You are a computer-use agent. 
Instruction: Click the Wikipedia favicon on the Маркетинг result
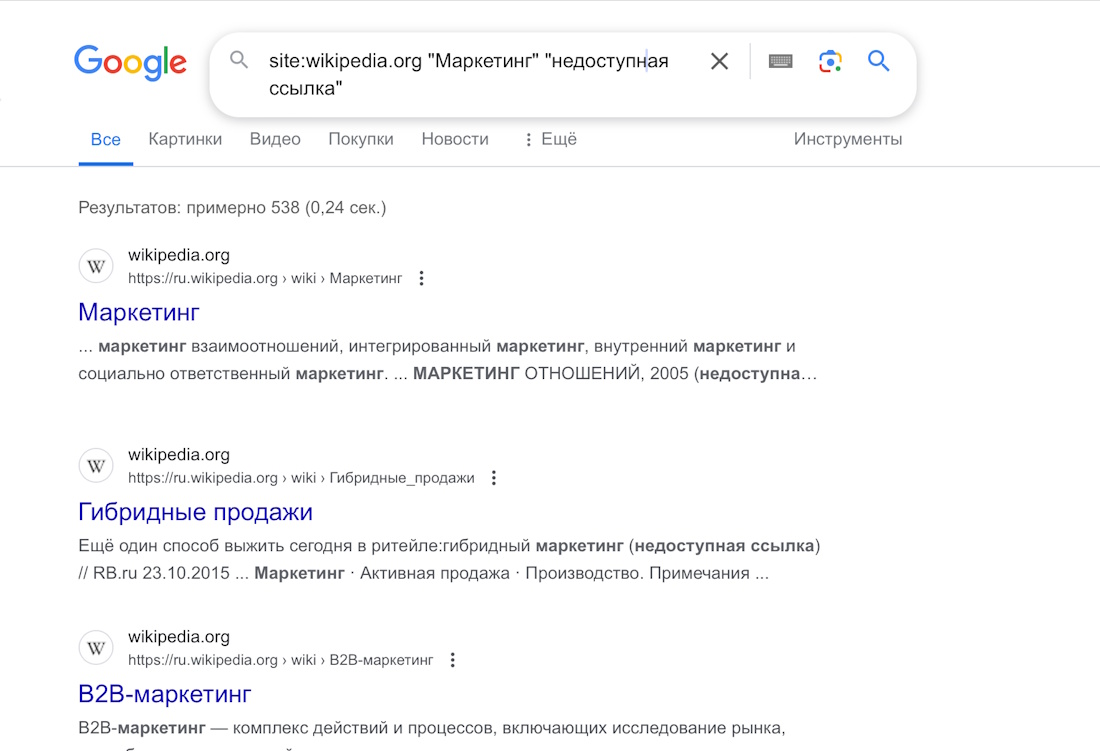[95, 265]
